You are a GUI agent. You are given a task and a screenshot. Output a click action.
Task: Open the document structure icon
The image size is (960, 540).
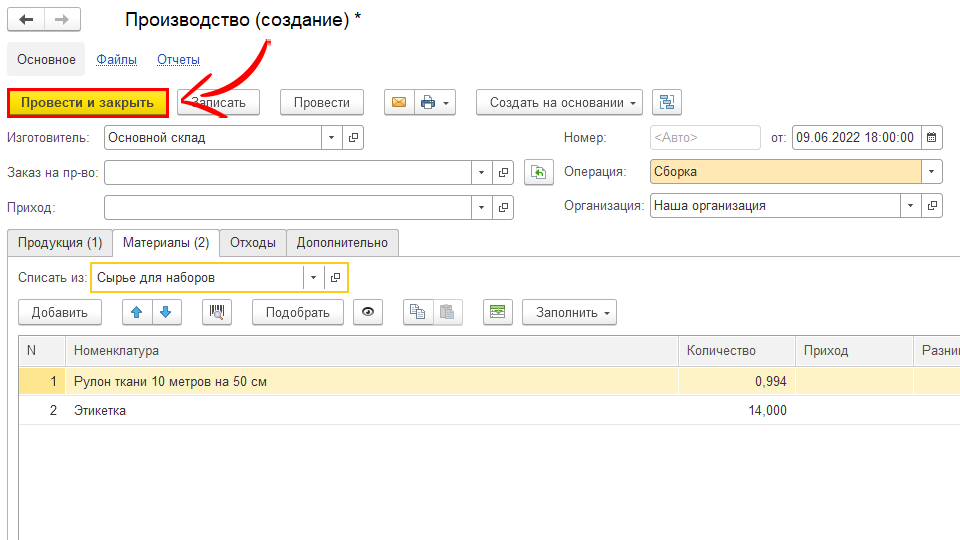click(667, 102)
